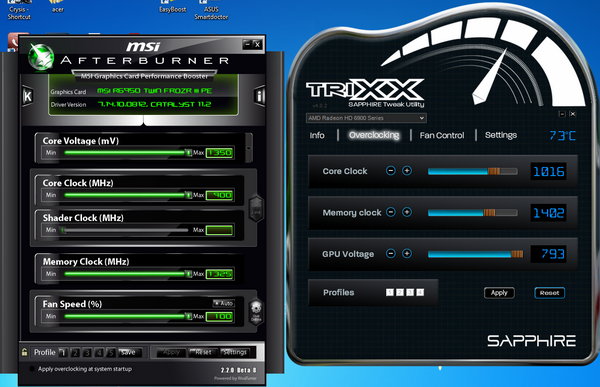Select TRIXX profile 2
The width and height of the screenshot is (600, 387).
coord(400,292)
